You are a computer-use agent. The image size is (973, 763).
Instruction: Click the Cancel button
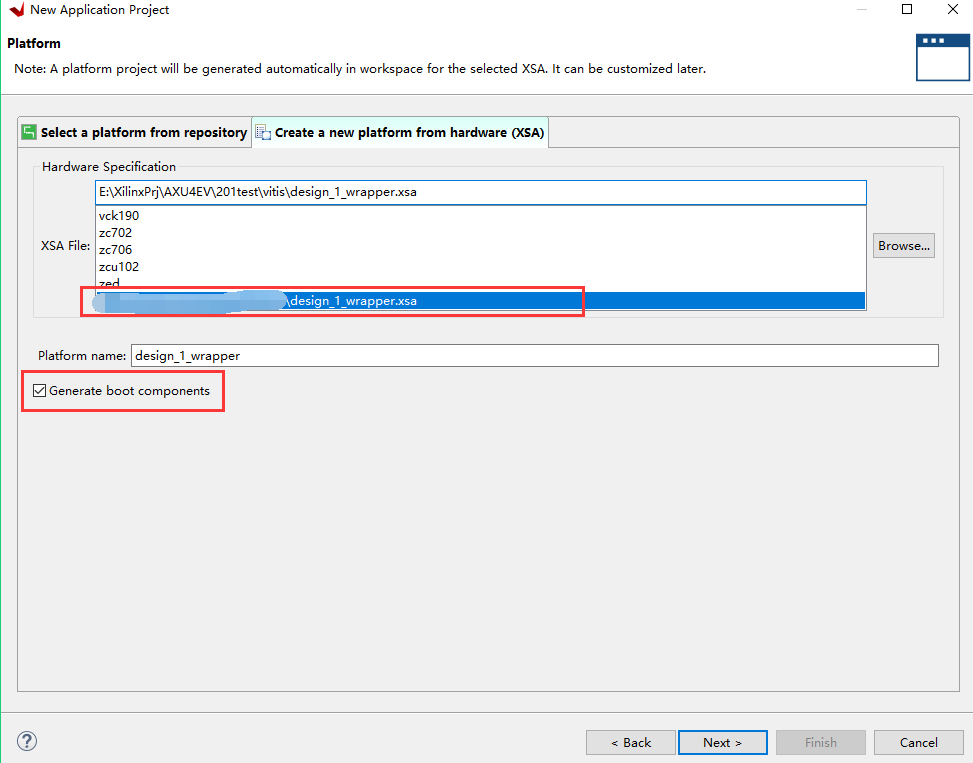pyautogui.click(x=918, y=743)
